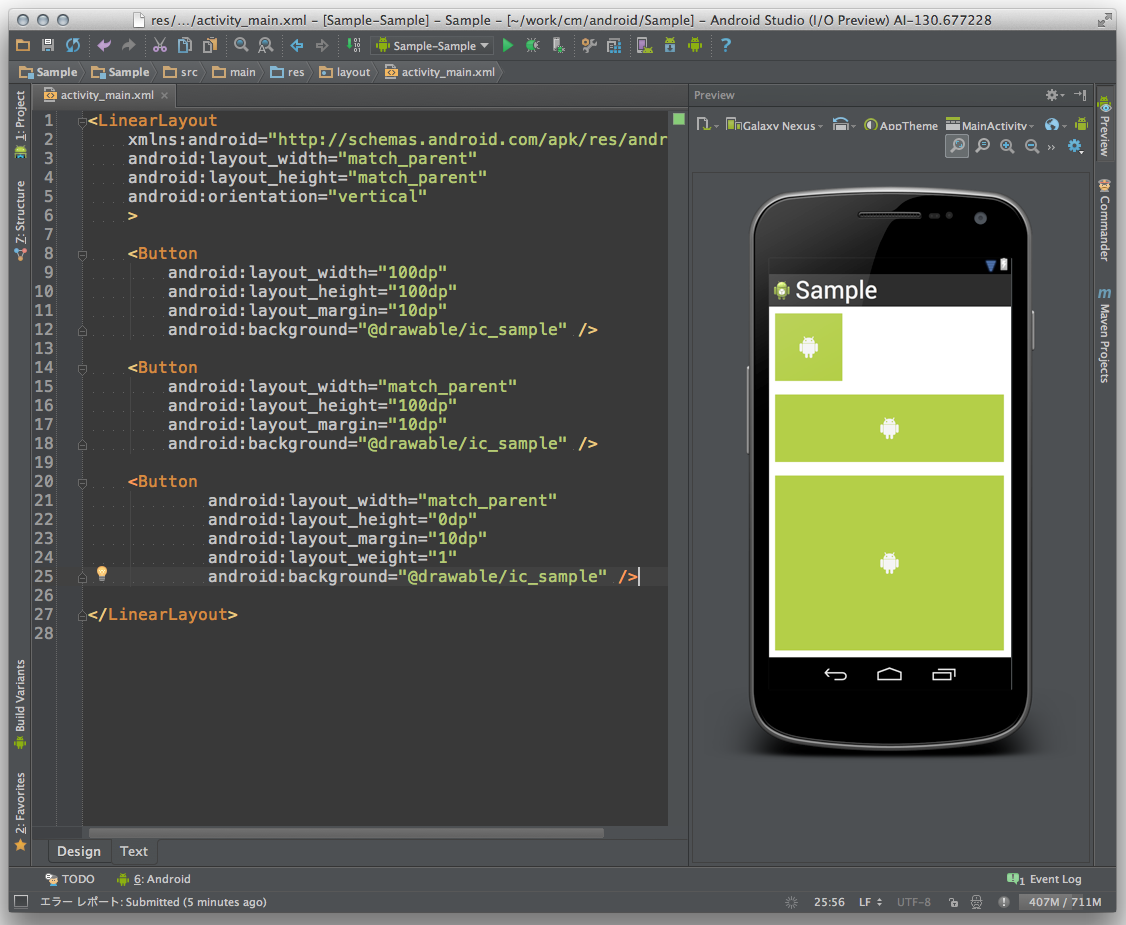Click the Paste clipboard icon
Image resolution: width=1126 pixels, height=925 pixels.
[209, 46]
